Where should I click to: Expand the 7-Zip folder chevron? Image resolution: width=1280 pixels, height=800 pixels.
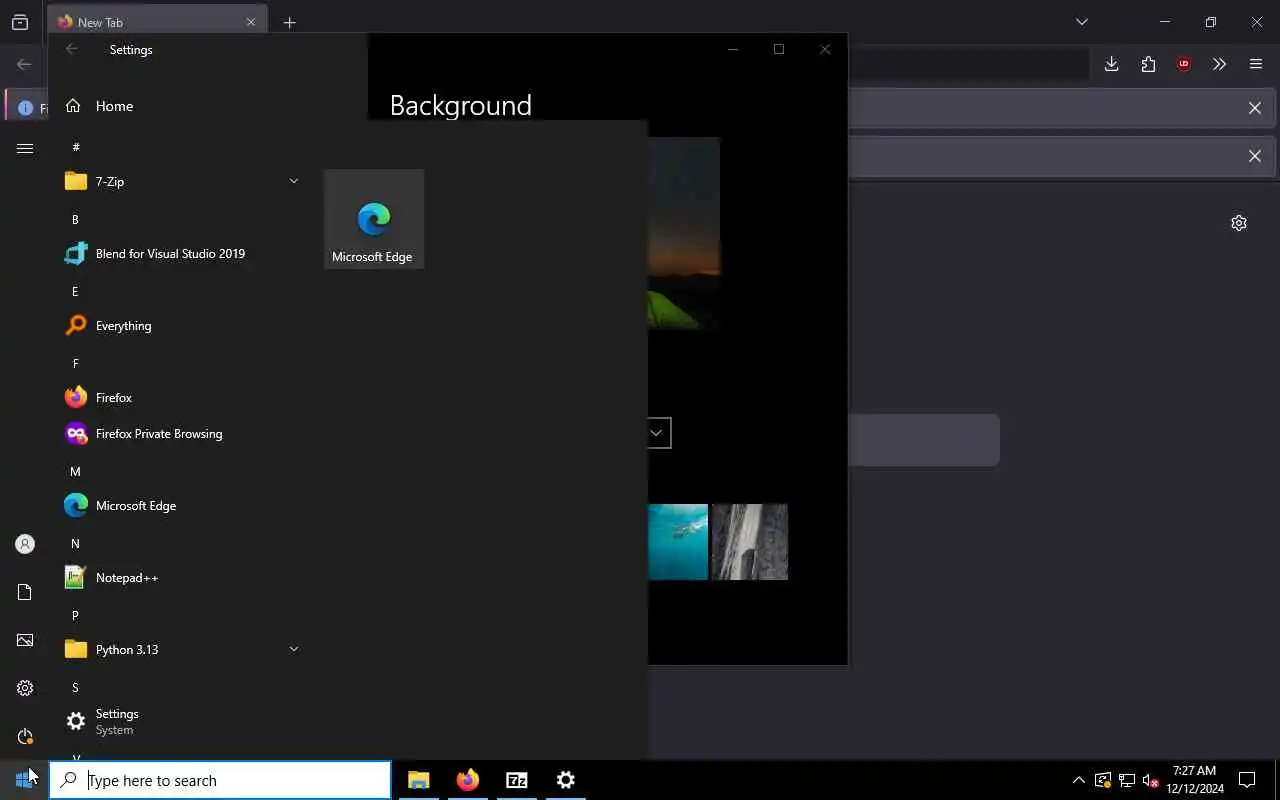[294, 181]
